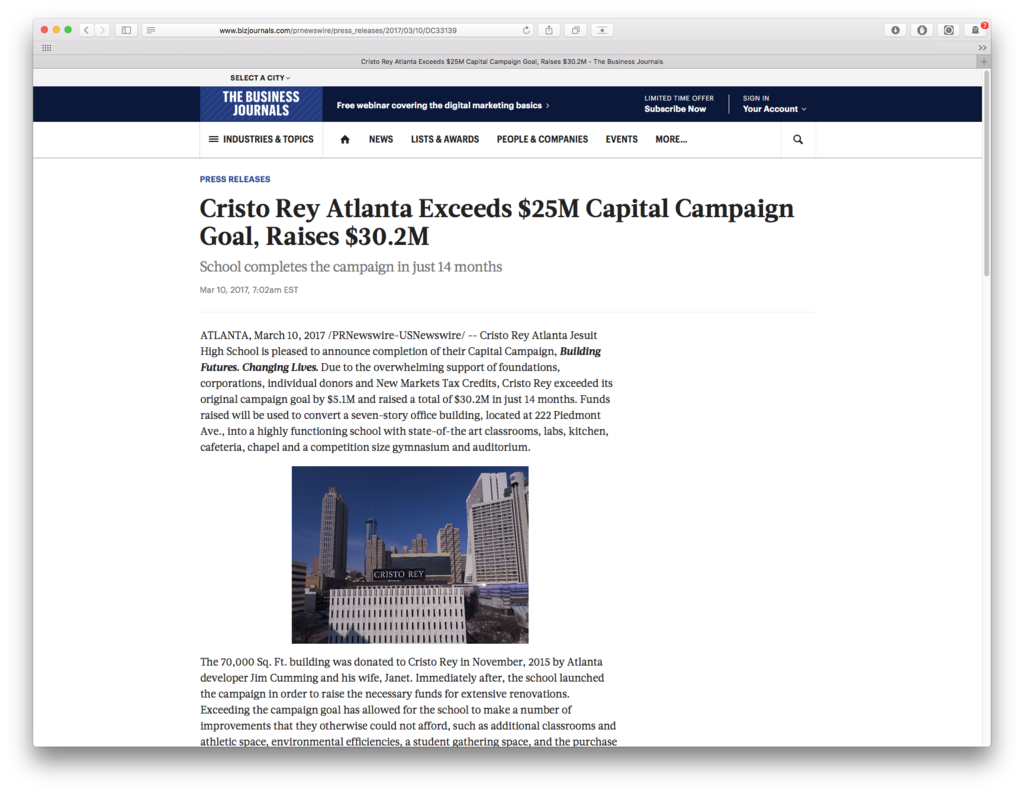Open the Events menu item
Image resolution: width=1024 pixels, height=794 pixels.
point(621,139)
